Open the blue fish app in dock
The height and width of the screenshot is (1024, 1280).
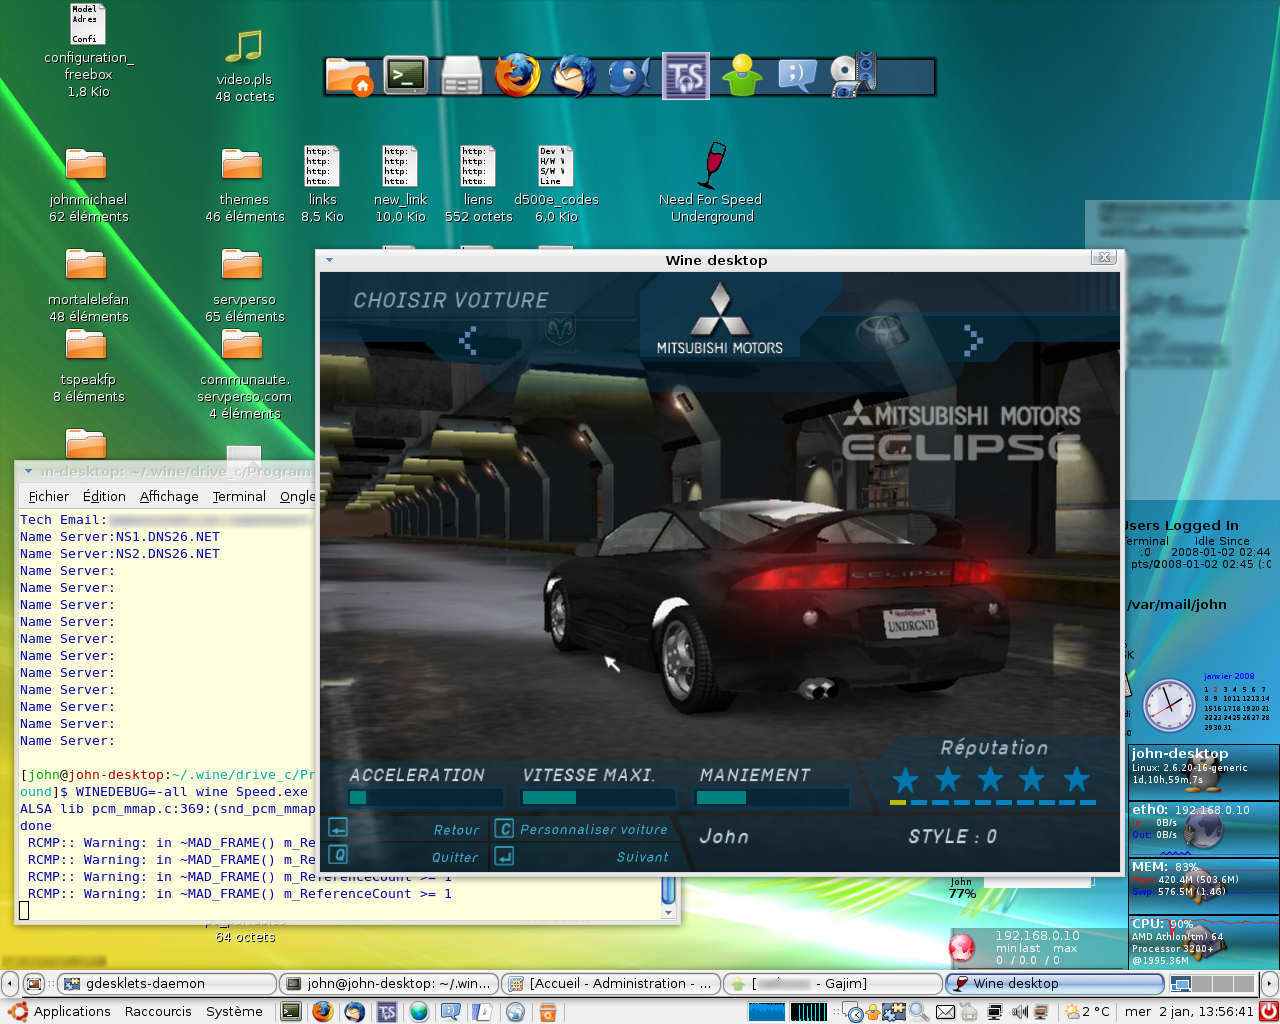[x=630, y=76]
